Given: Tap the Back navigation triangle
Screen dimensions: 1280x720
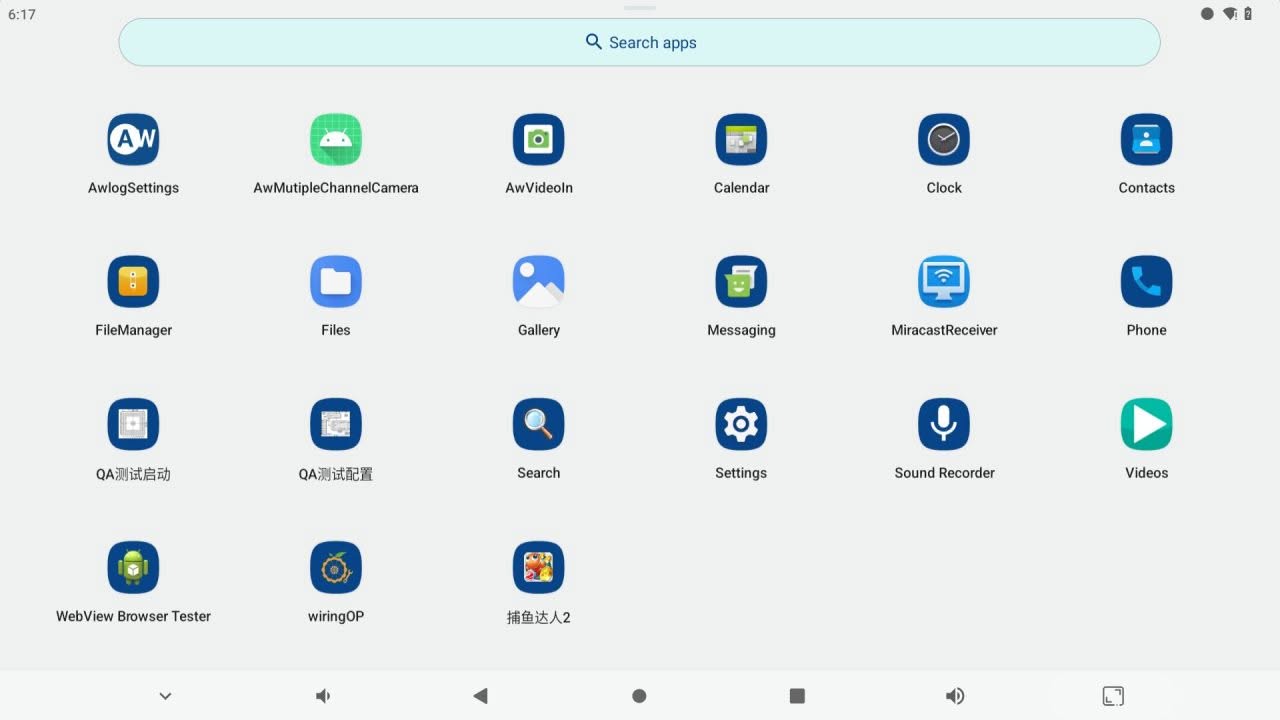Looking at the screenshot, I should 480,696.
